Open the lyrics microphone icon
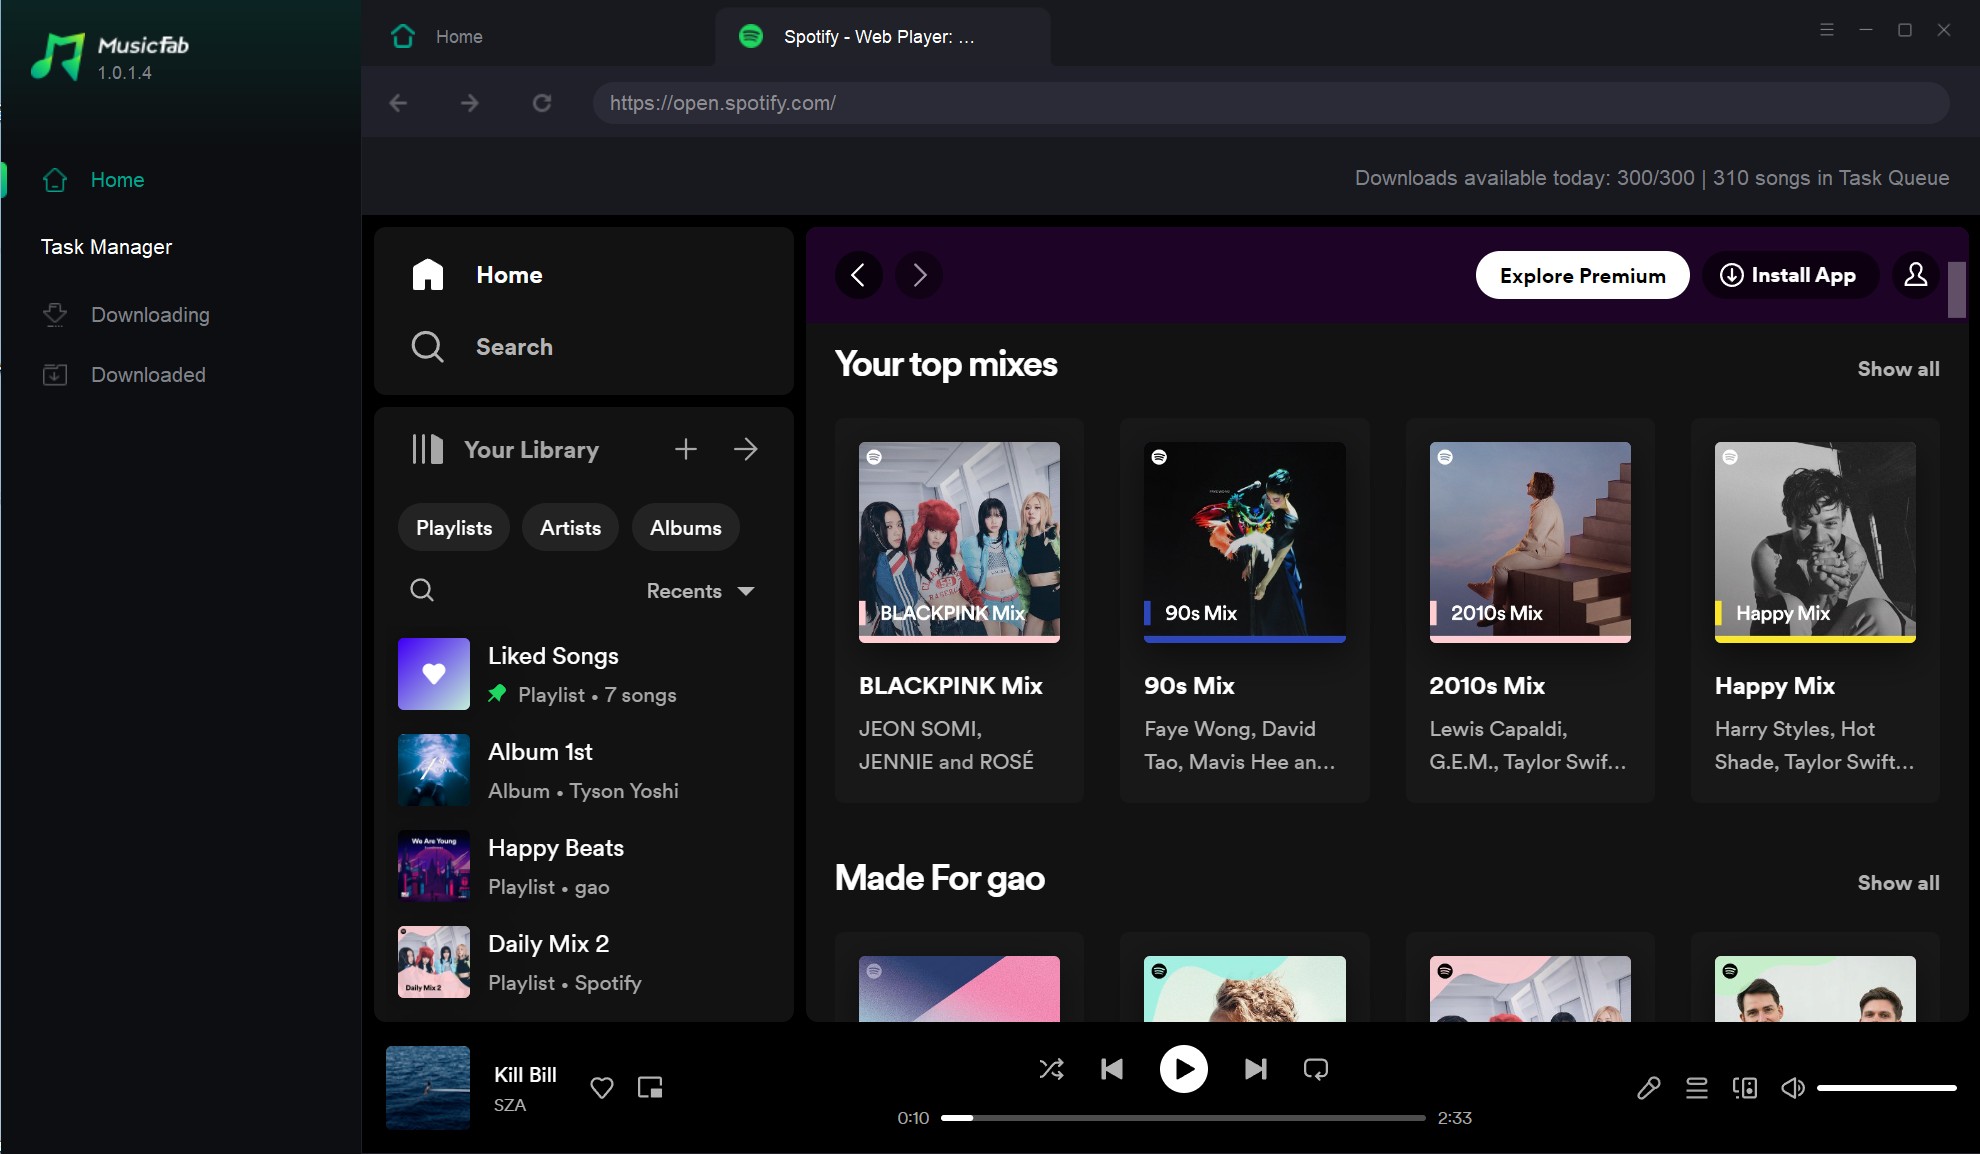 1648,1088
